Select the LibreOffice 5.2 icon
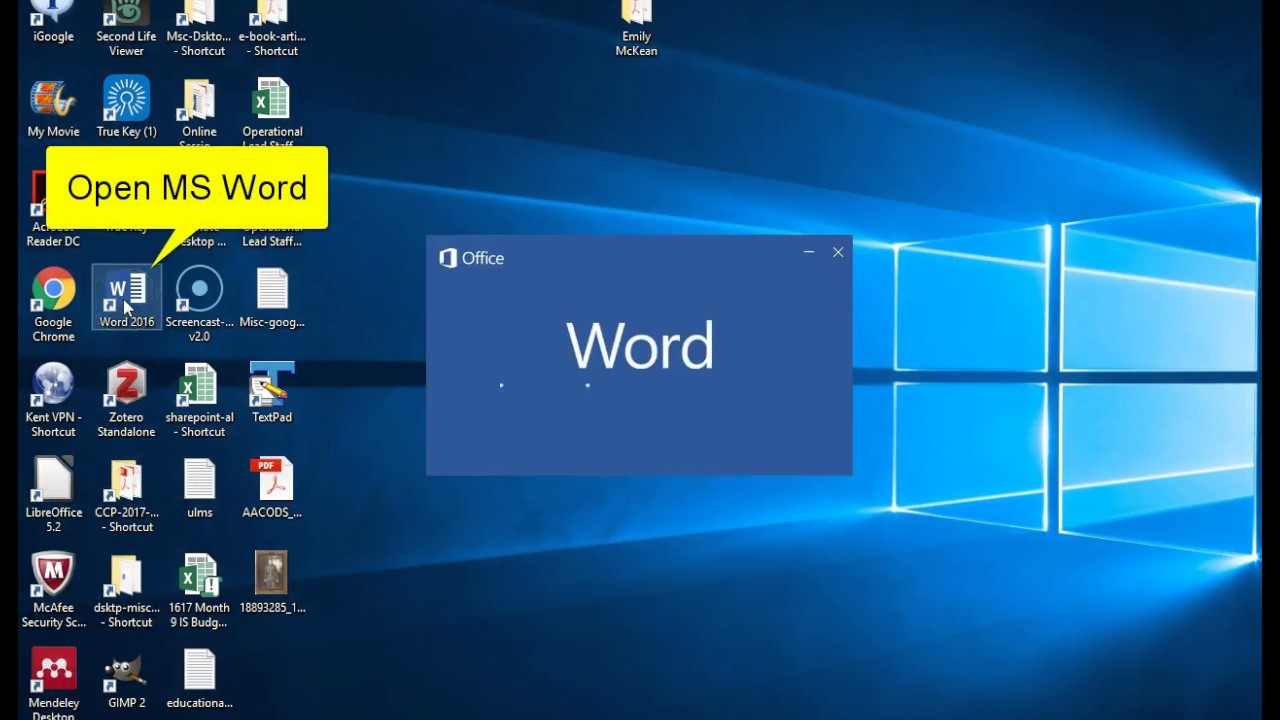Viewport: 1280px width, 720px height. pyautogui.click(x=53, y=495)
